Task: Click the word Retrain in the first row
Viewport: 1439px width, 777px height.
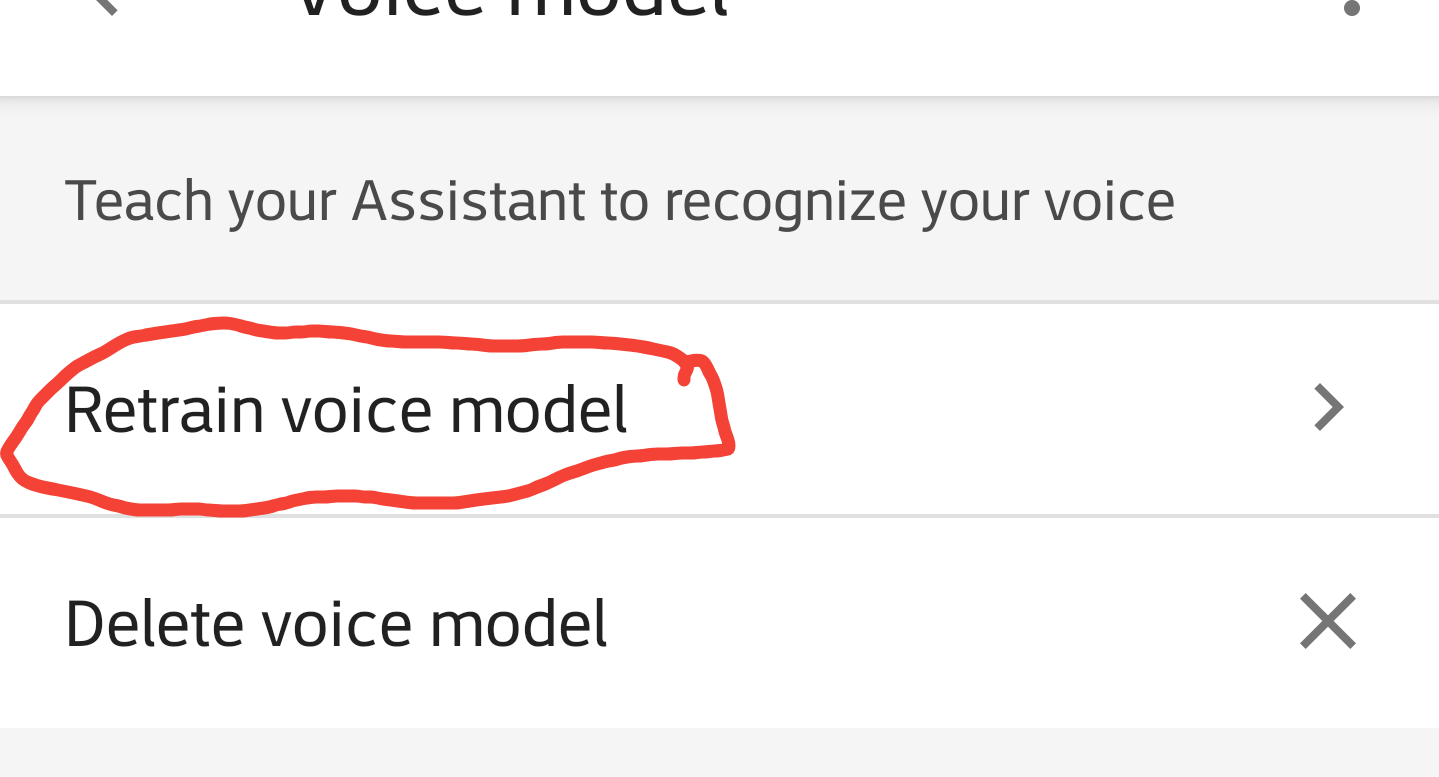Action: pos(164,410)
